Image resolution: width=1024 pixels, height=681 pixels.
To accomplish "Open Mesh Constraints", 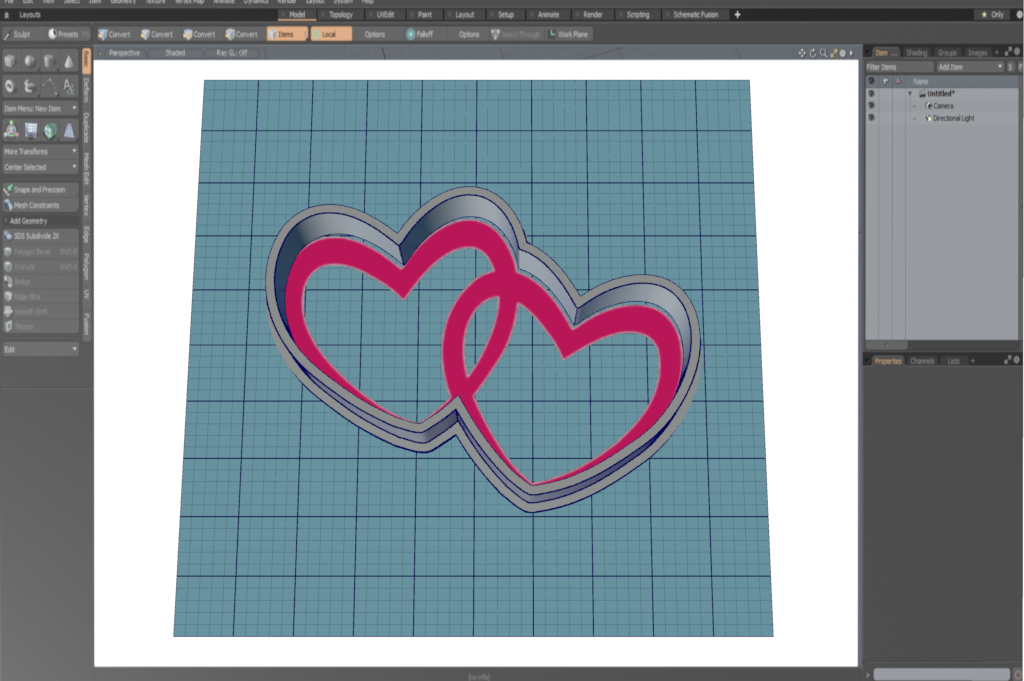I will (x=40, y=205).
